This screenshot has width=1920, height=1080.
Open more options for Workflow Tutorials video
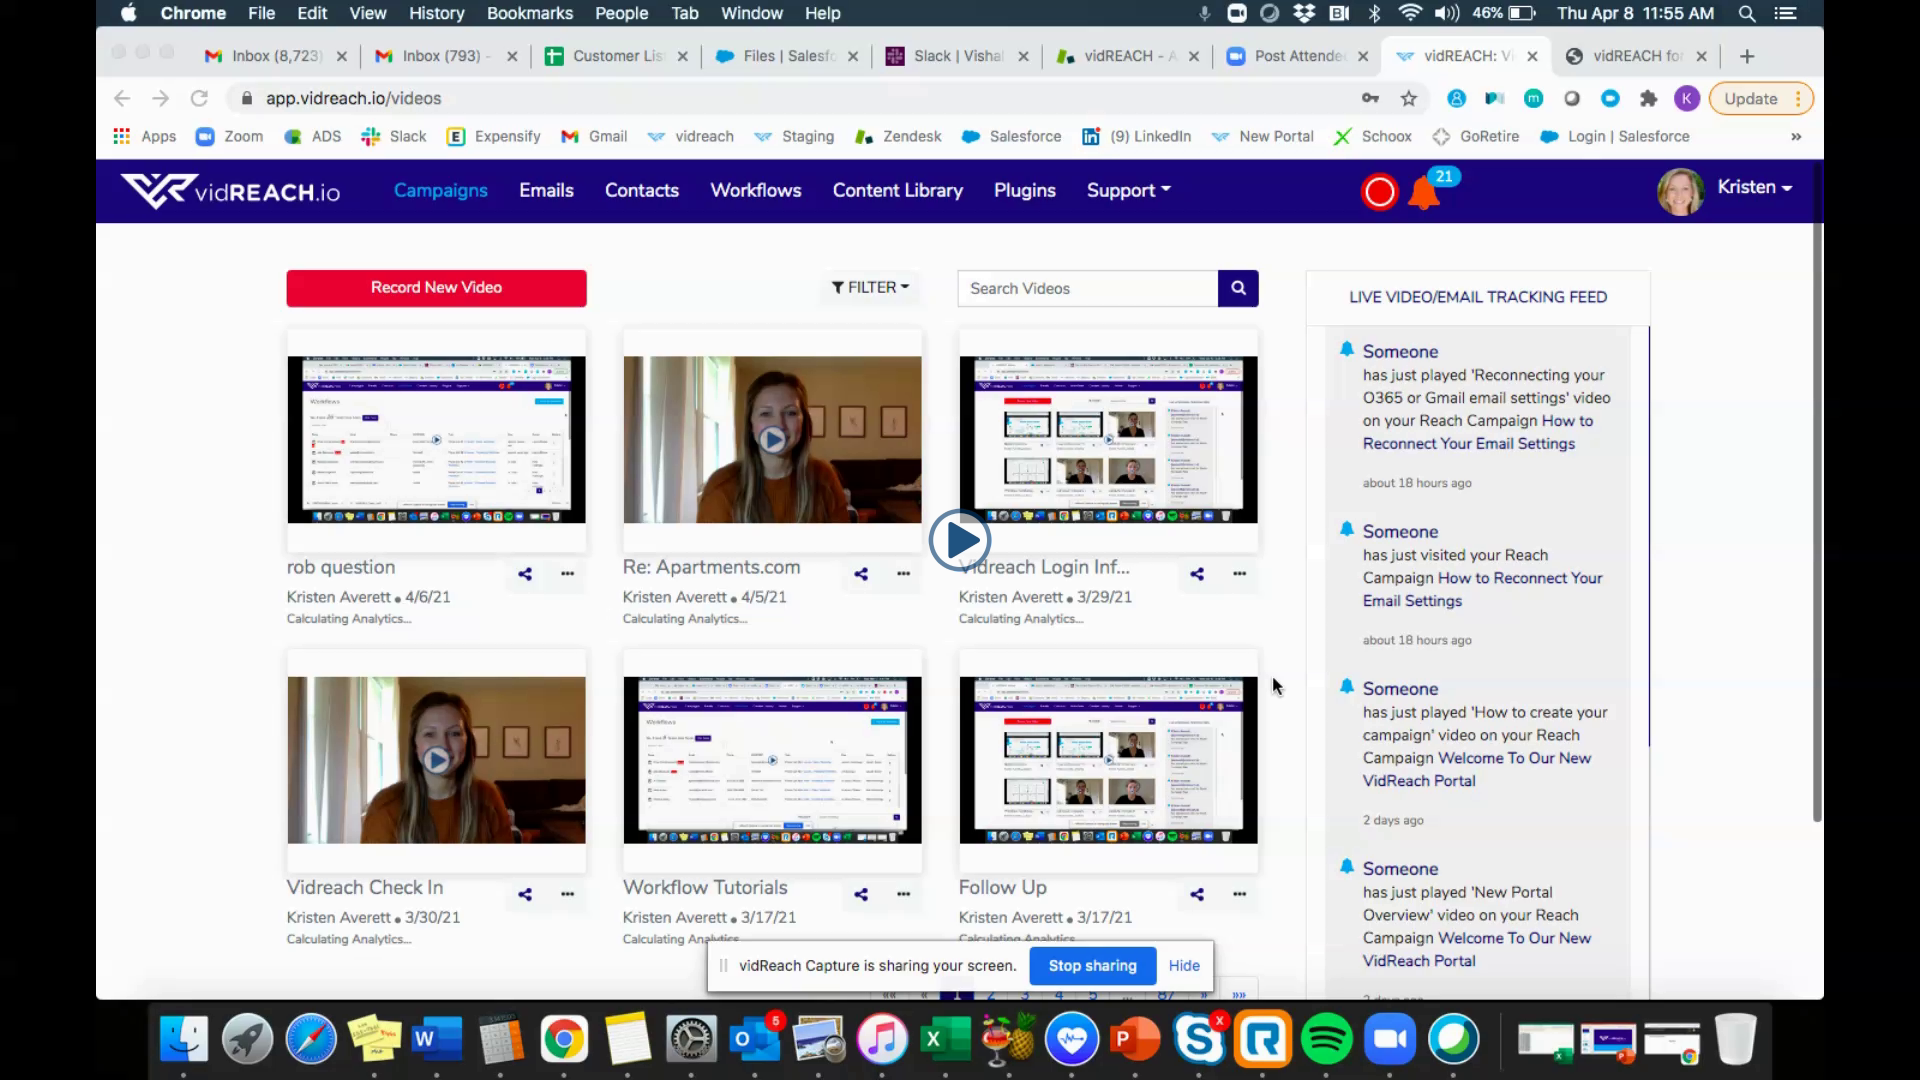pos(903,894)
